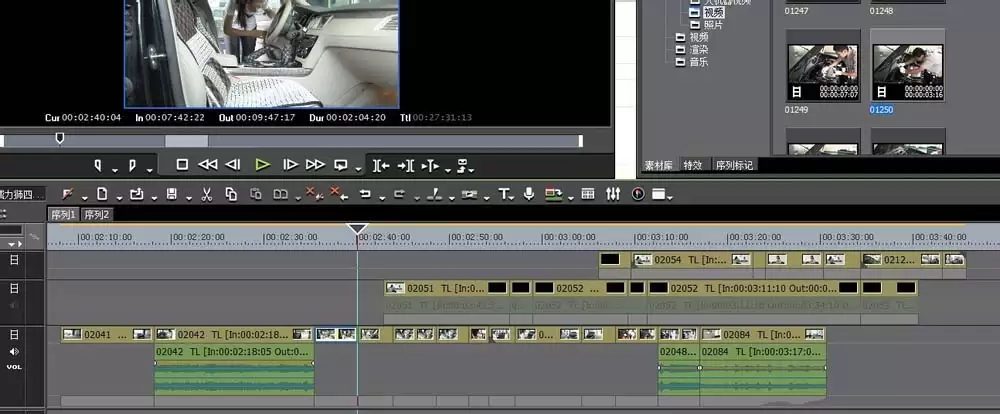The width and height of the screenshot is (1000, 414).
Task: Expand the dropdown arrow beside the New Sequence icon
Action: coord(119,198)
